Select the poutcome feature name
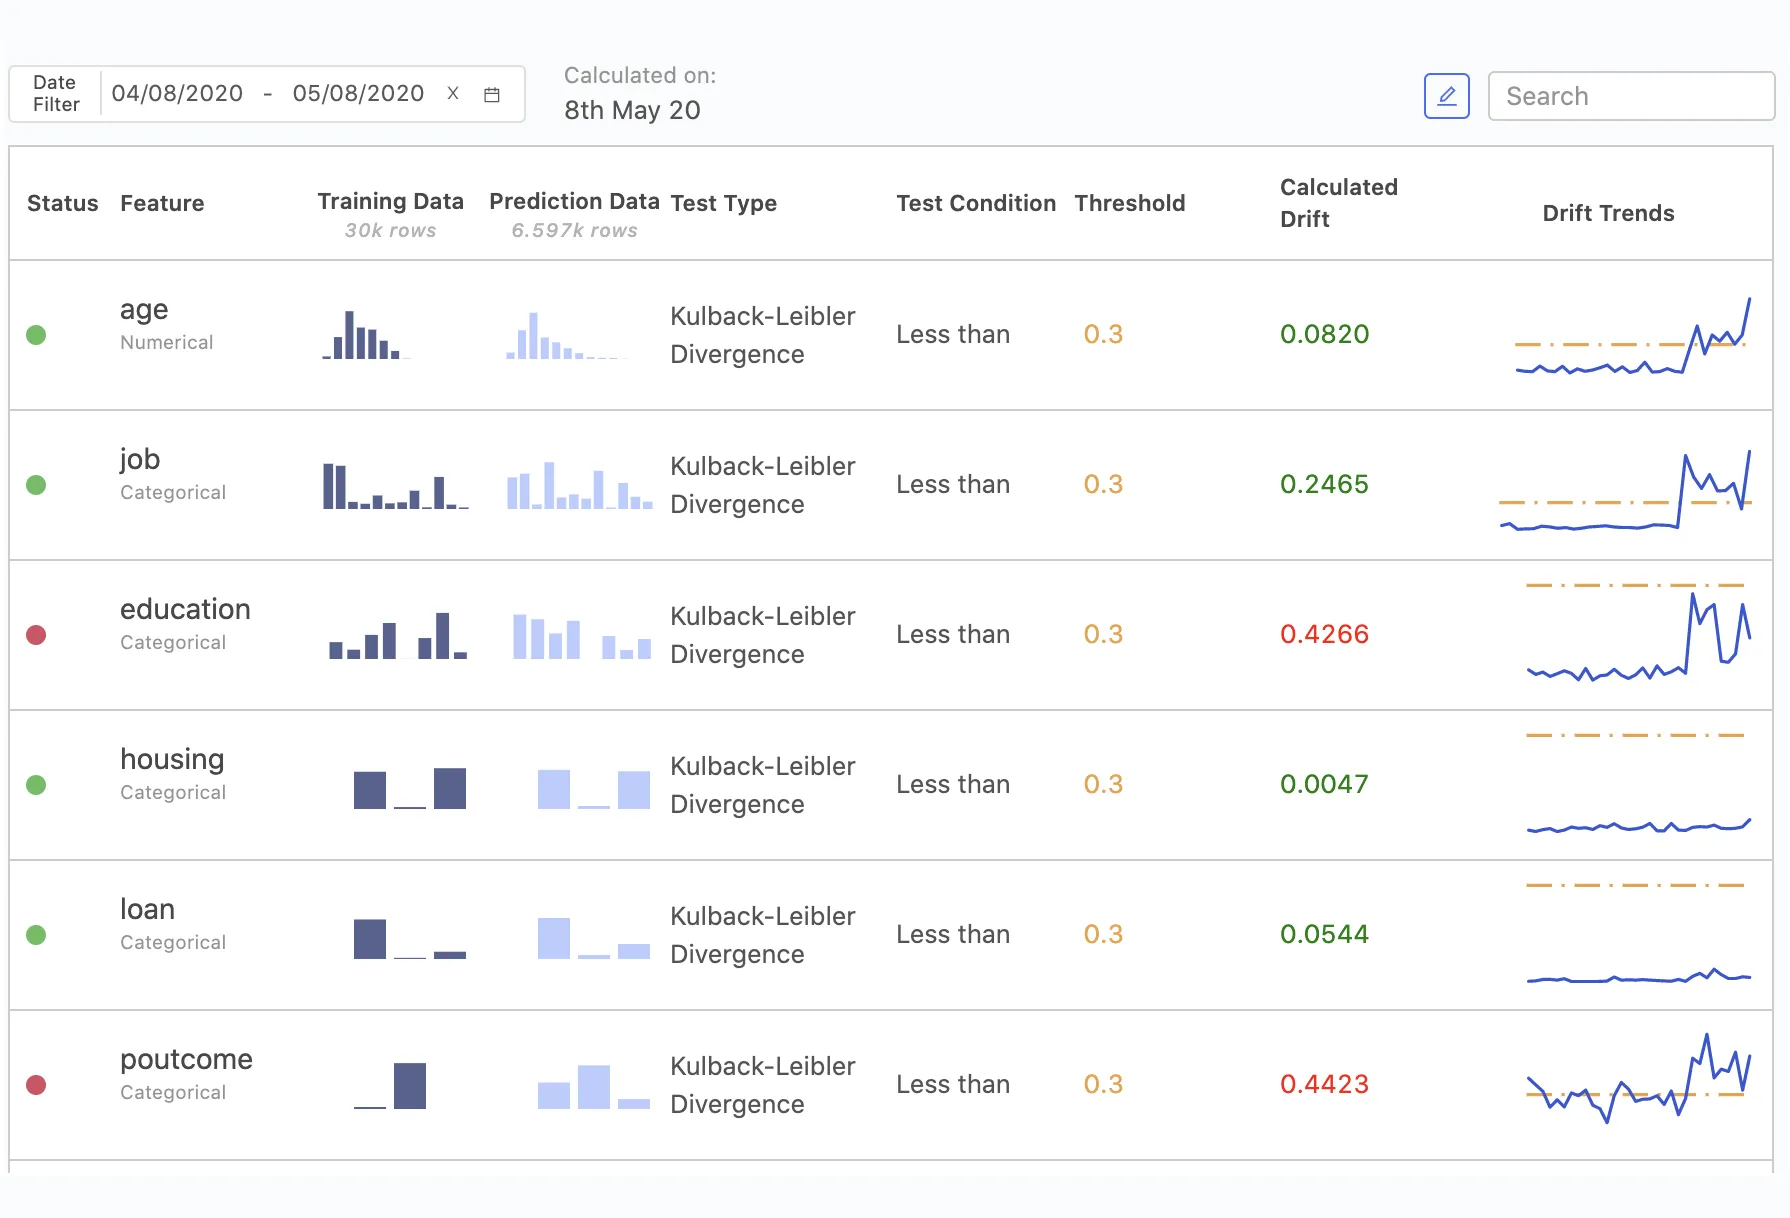This screenshot has width=1790, height=1218. tap(186, 1059)
